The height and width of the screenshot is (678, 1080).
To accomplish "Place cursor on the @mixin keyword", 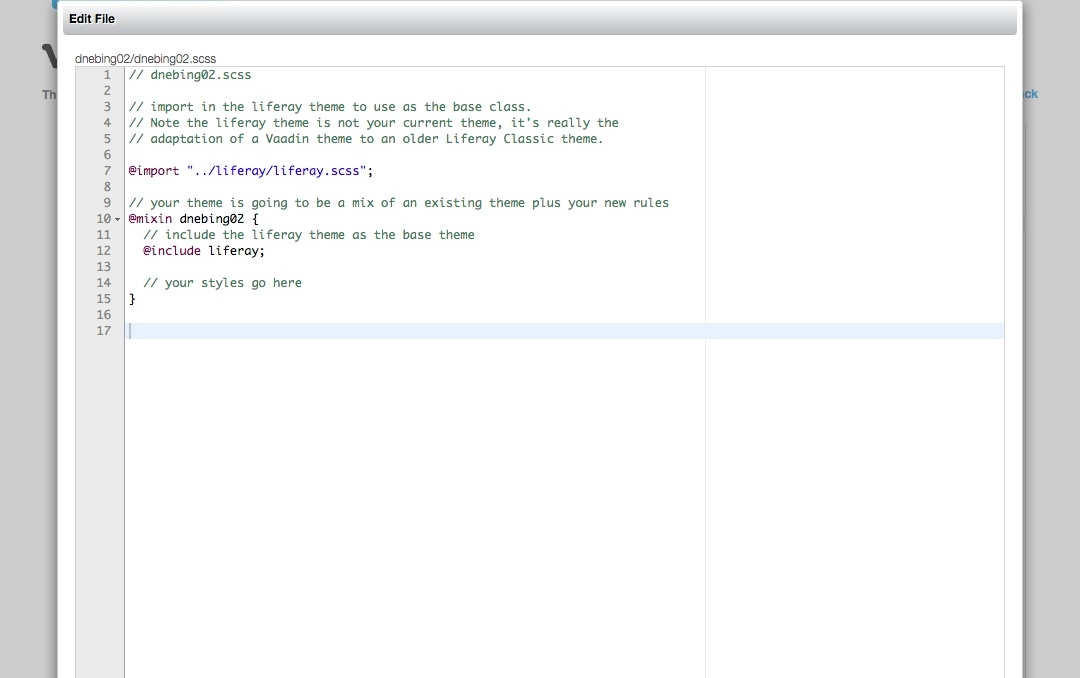I will [x=150, y=219].
